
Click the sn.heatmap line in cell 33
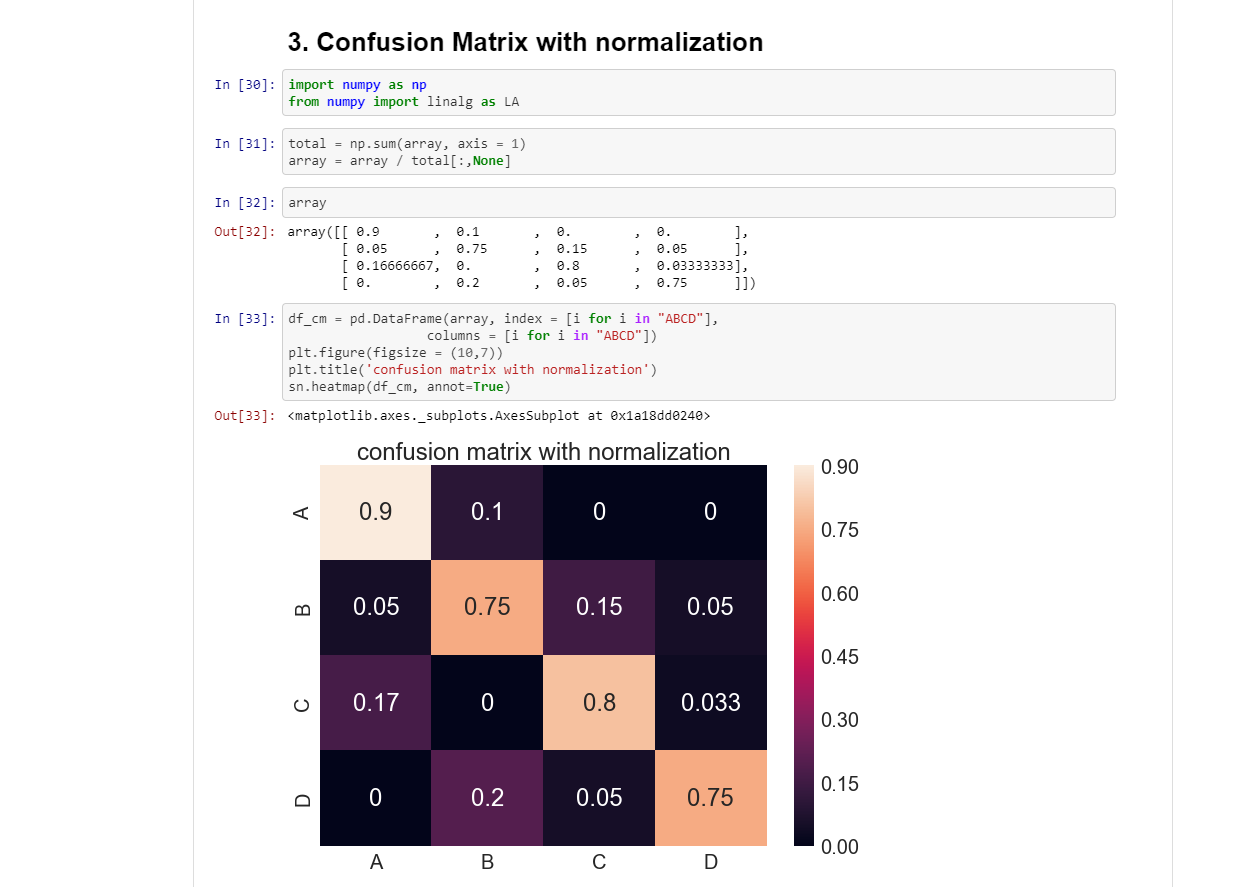click(x=398, y=386)
